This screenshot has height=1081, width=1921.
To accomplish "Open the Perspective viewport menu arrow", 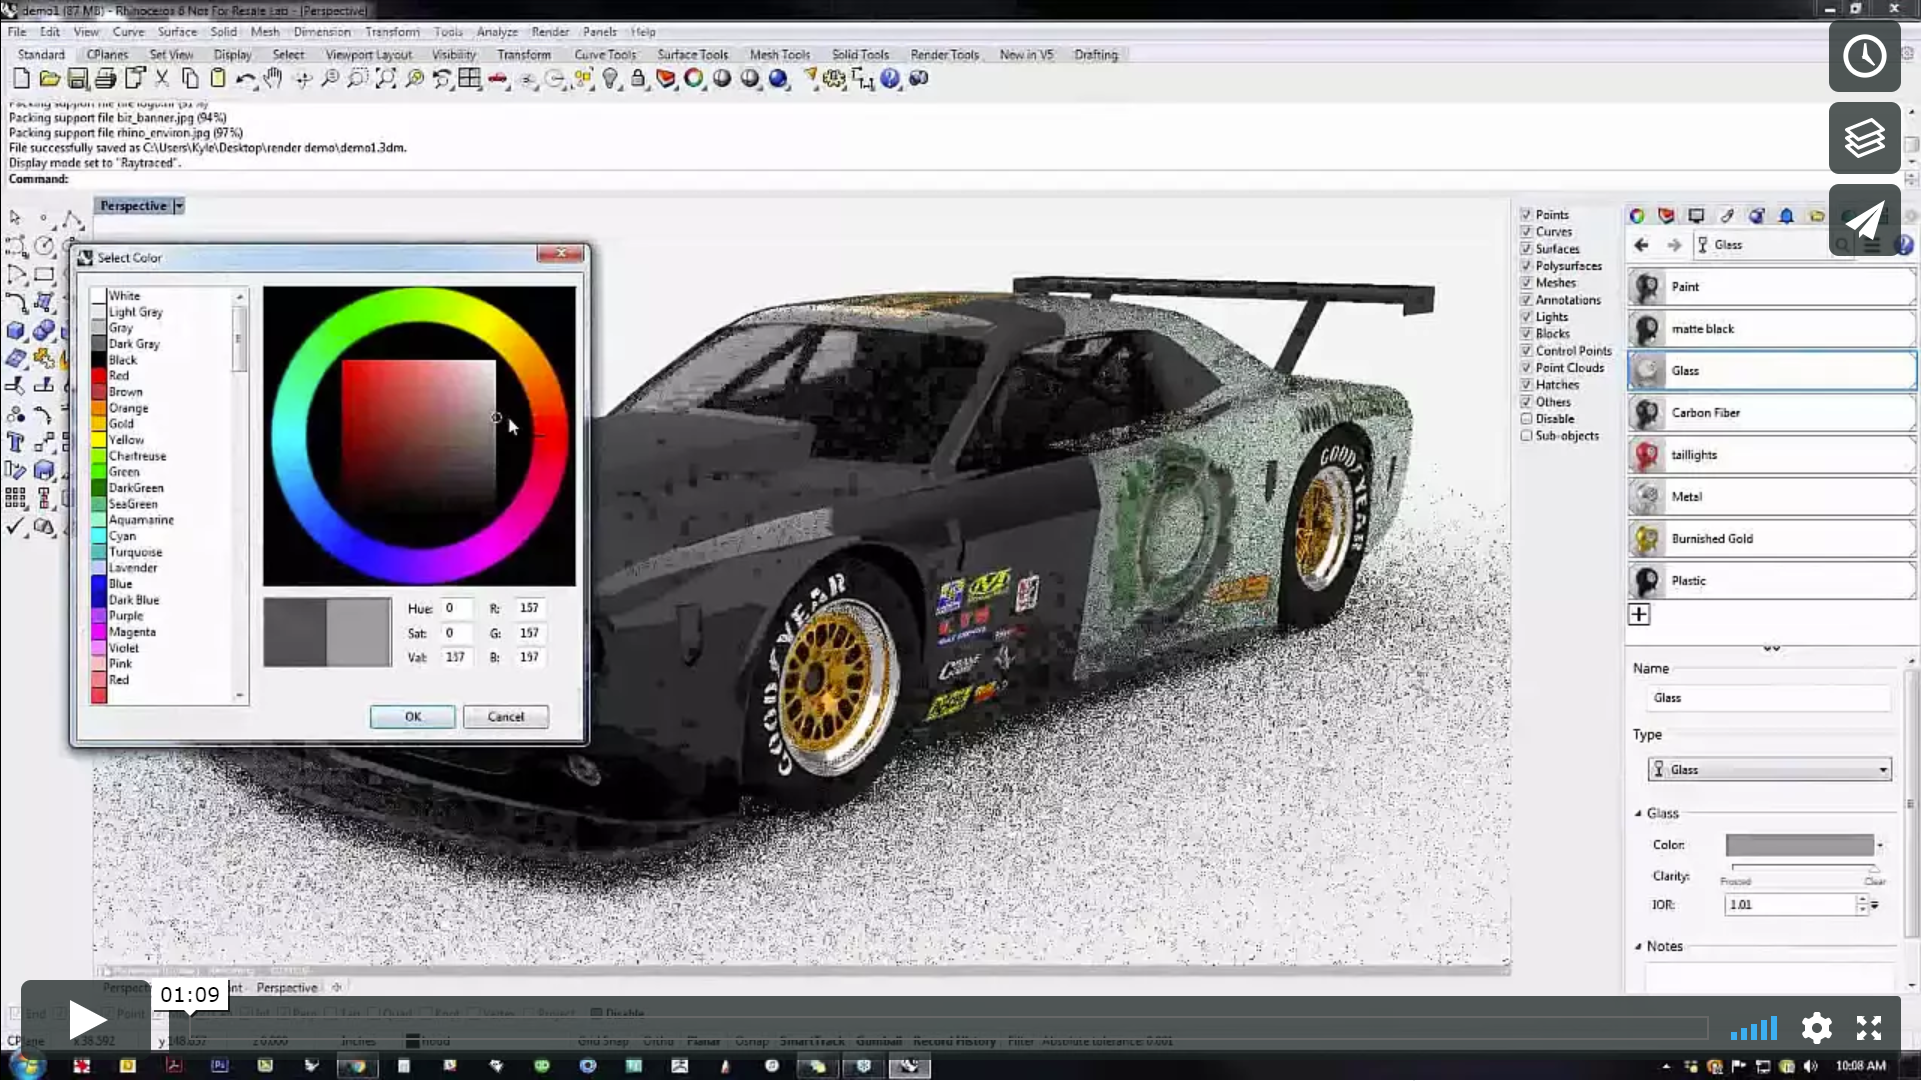I will coord(179,206).
